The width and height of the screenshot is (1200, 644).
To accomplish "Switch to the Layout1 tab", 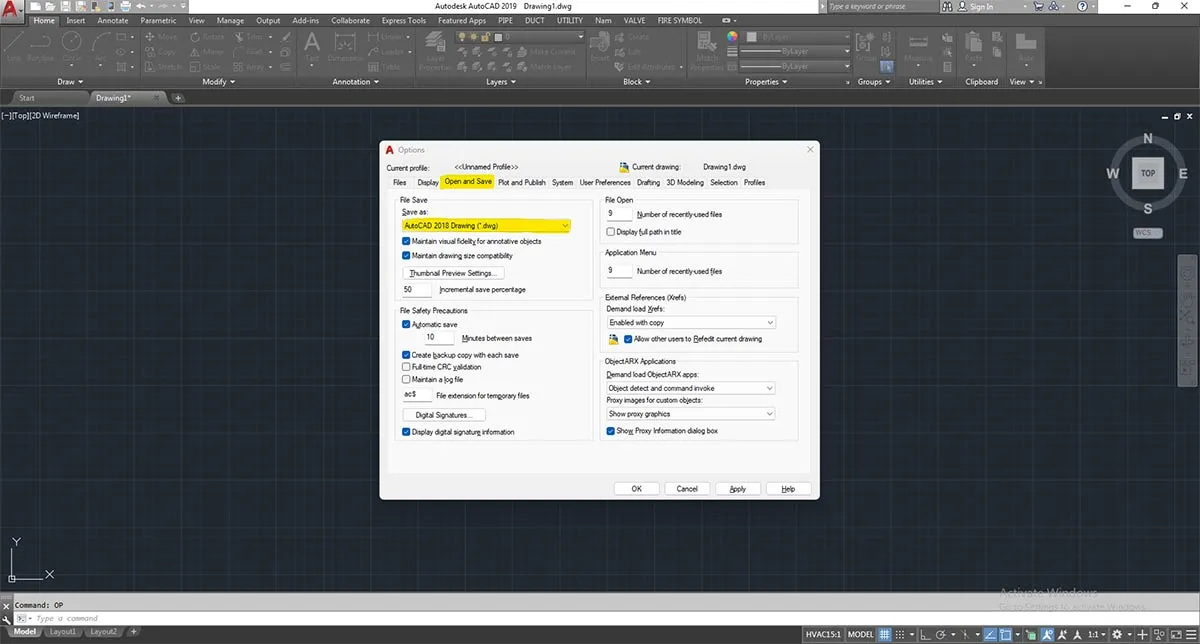I will click(62, 631).
